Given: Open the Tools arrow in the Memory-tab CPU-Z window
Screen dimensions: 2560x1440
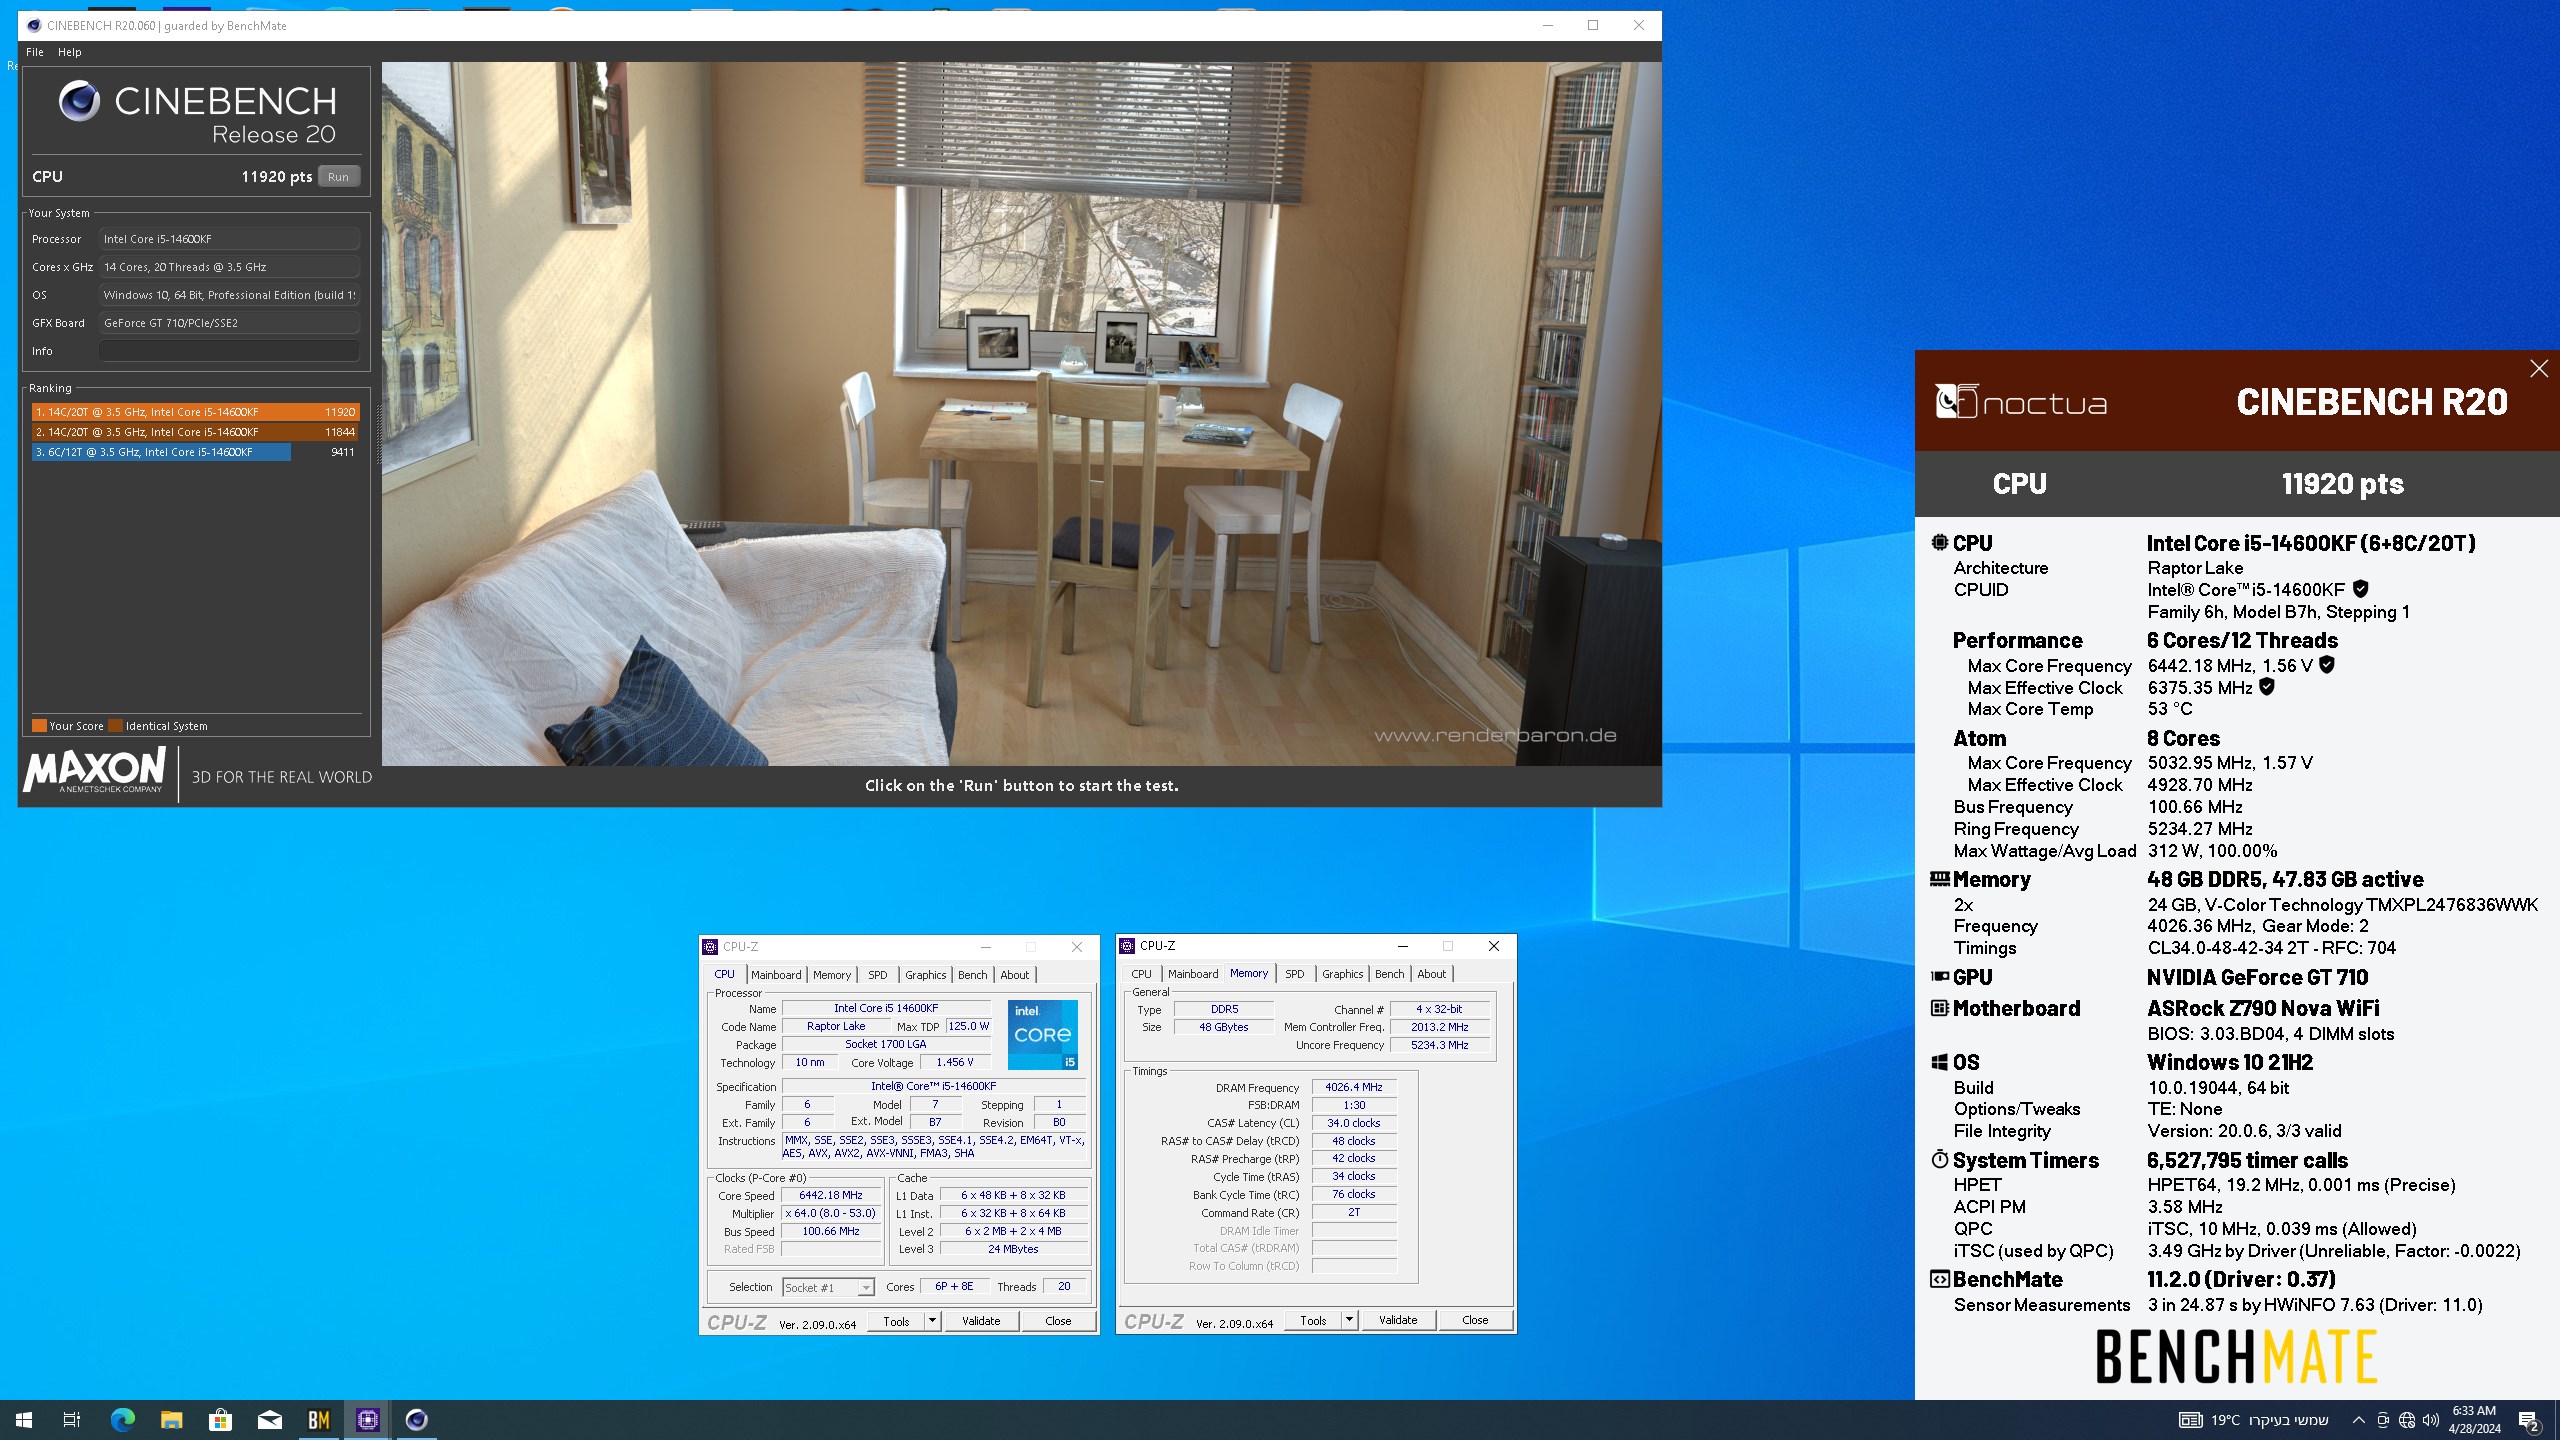Looking at the screenshot, I should coord(1349,1320).
